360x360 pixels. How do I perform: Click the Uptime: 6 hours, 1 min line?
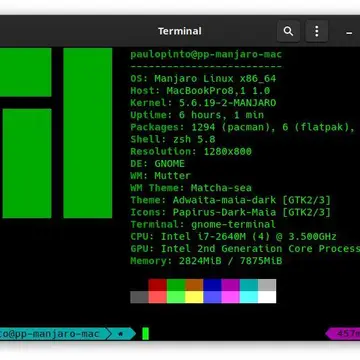(197, 115)
